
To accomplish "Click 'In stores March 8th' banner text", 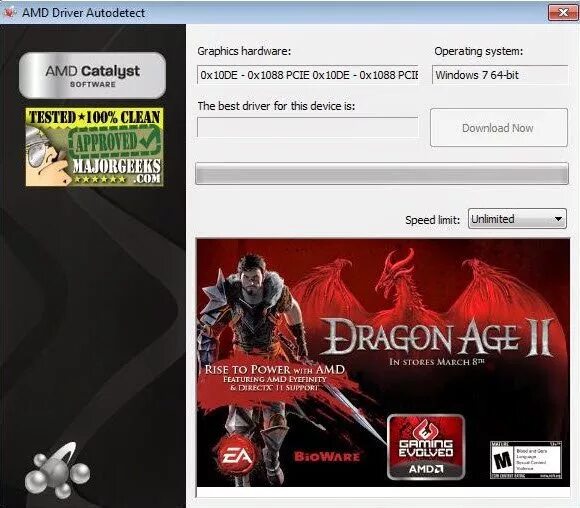I will pyautogui.click(x=436, y=361).
